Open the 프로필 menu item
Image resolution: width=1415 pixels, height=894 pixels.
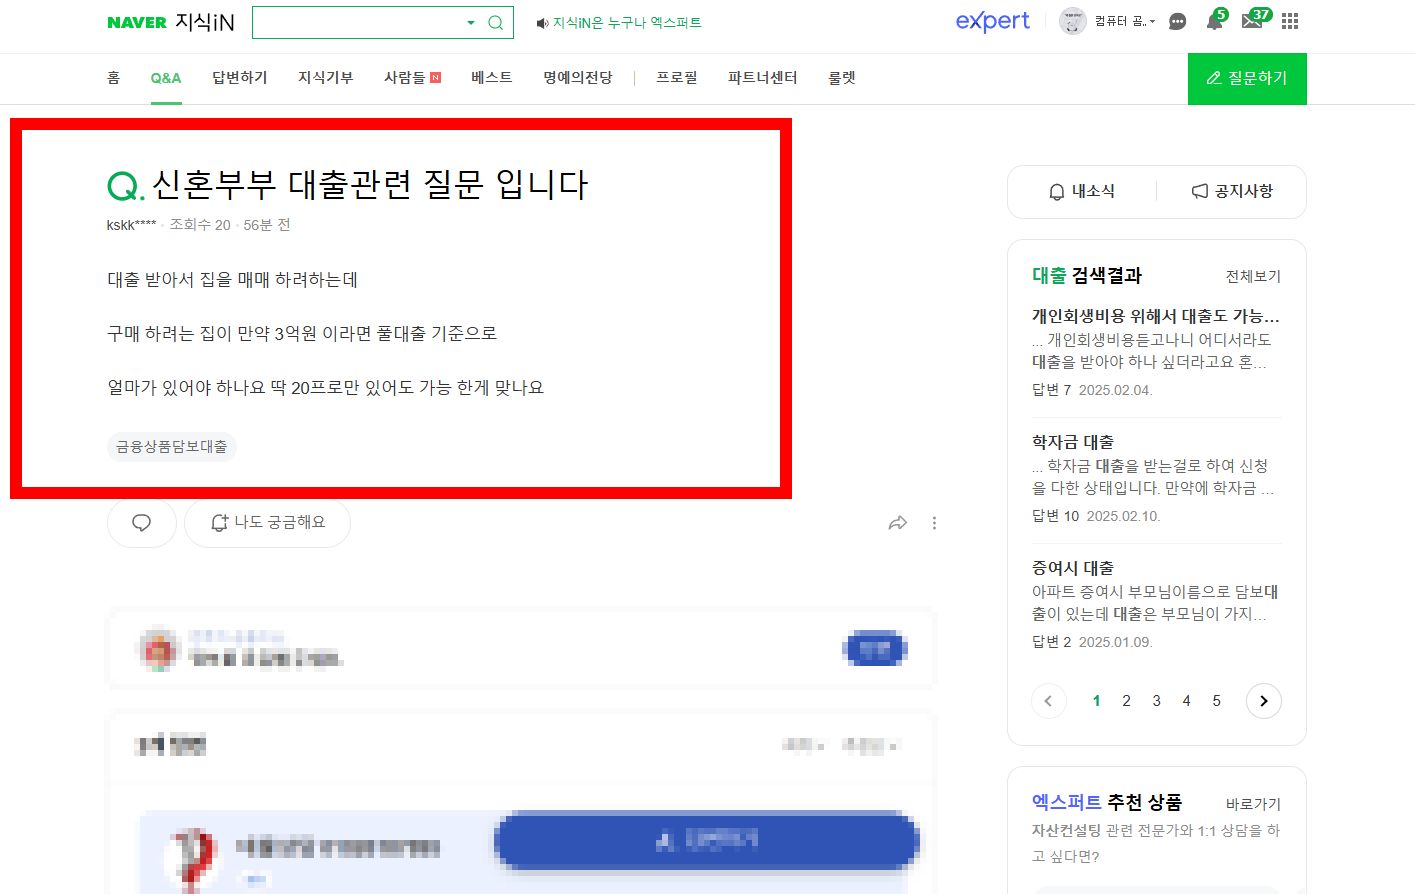677,78
